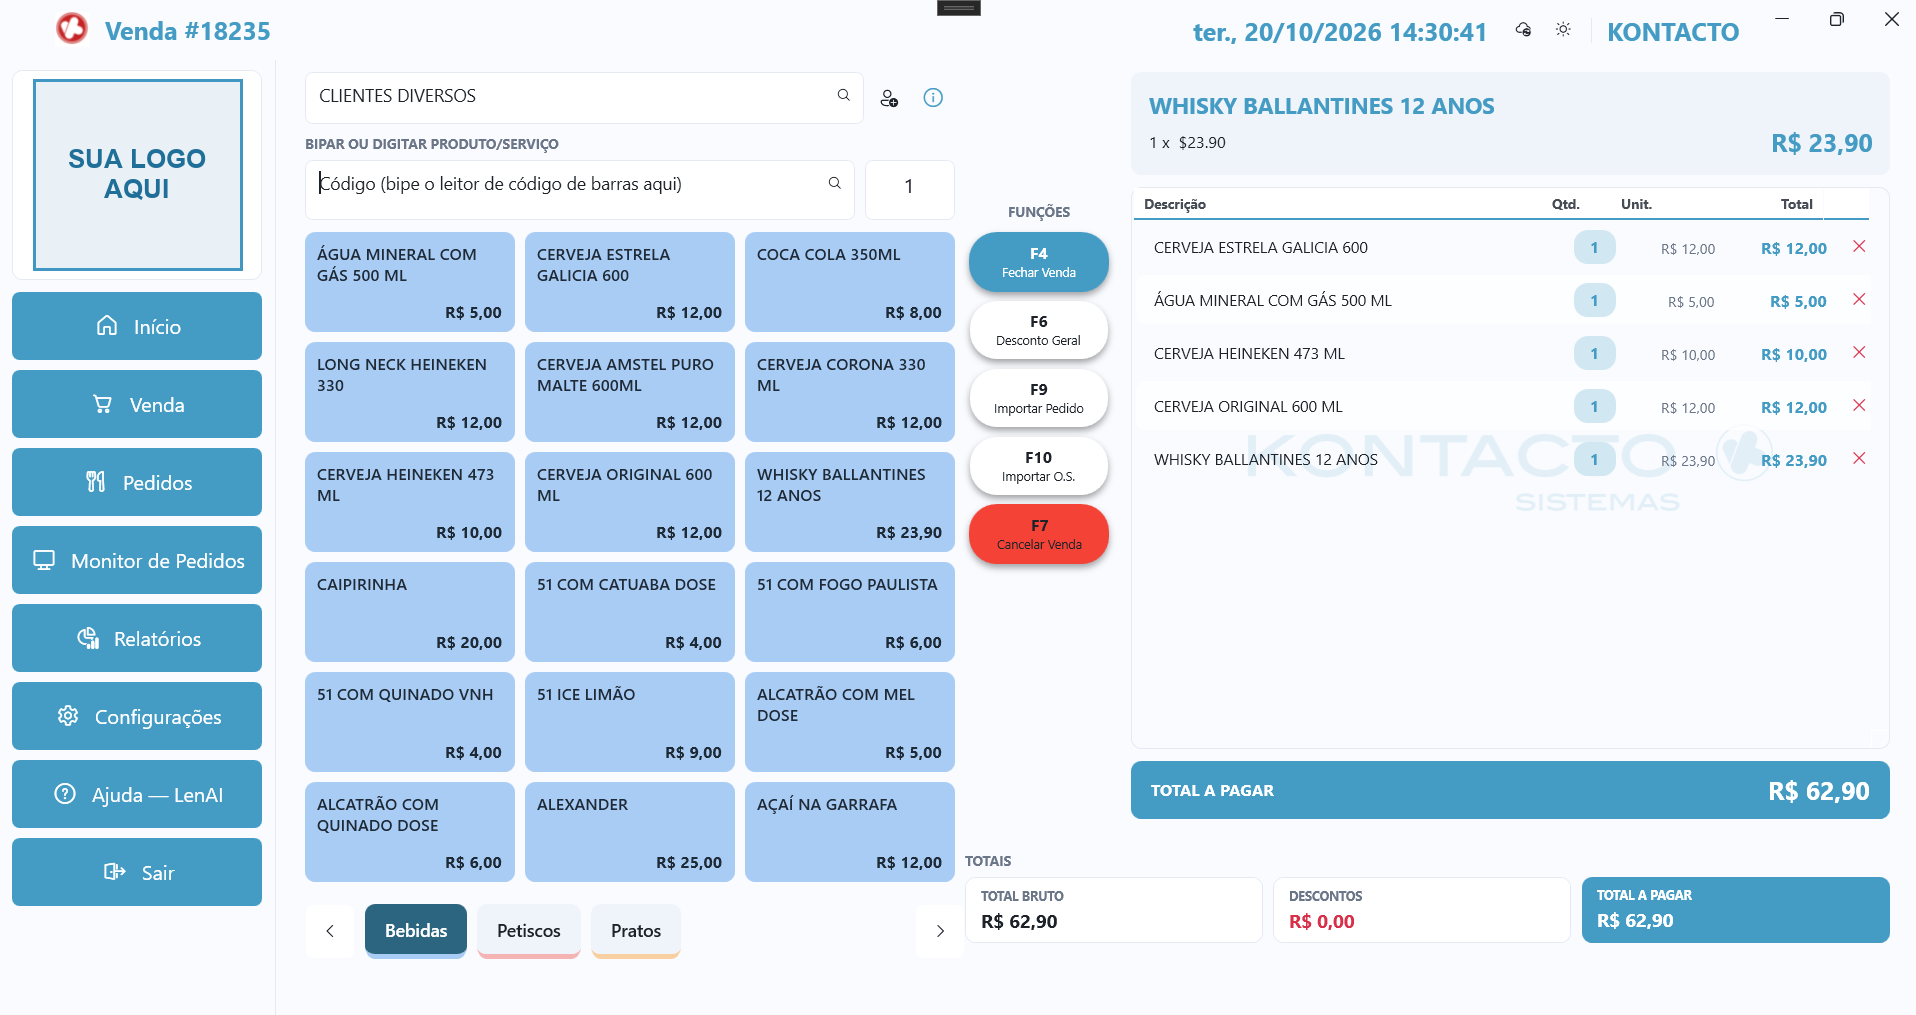Add 51 ICE LIMÃO product tile
Viewport: 1916px width, 1015px height.
630,722
